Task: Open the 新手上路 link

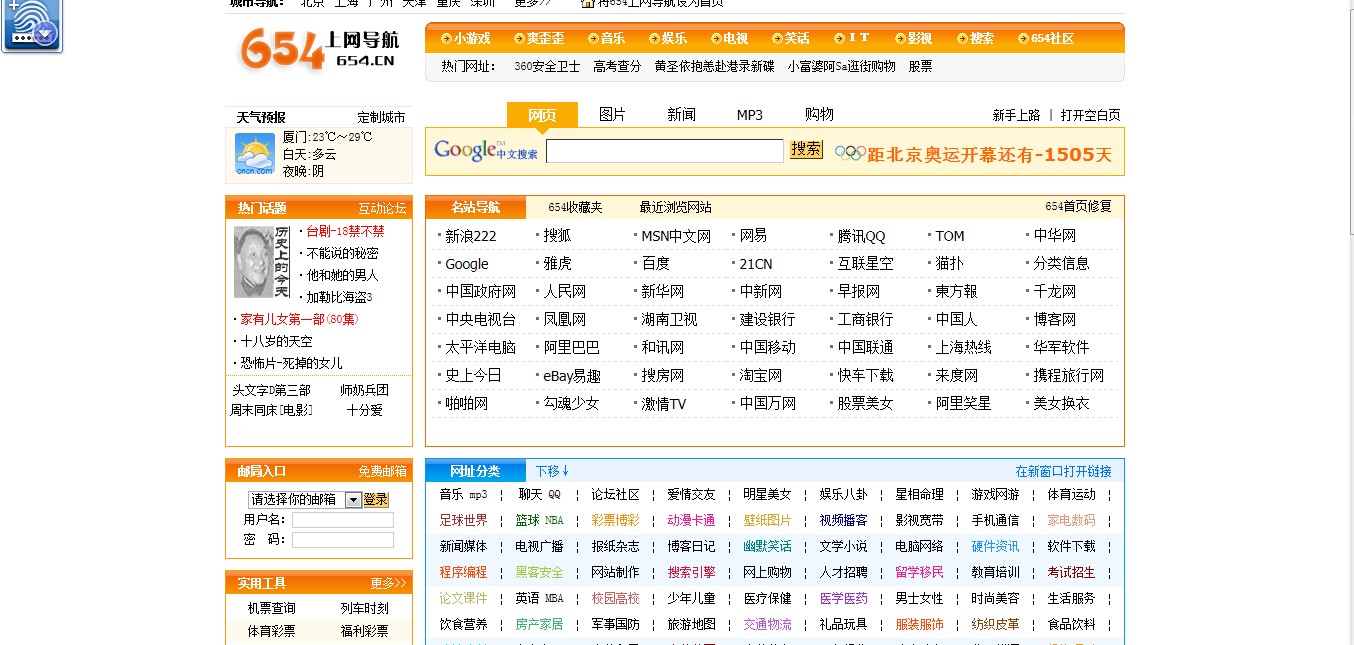Action: pos(1016,115)
